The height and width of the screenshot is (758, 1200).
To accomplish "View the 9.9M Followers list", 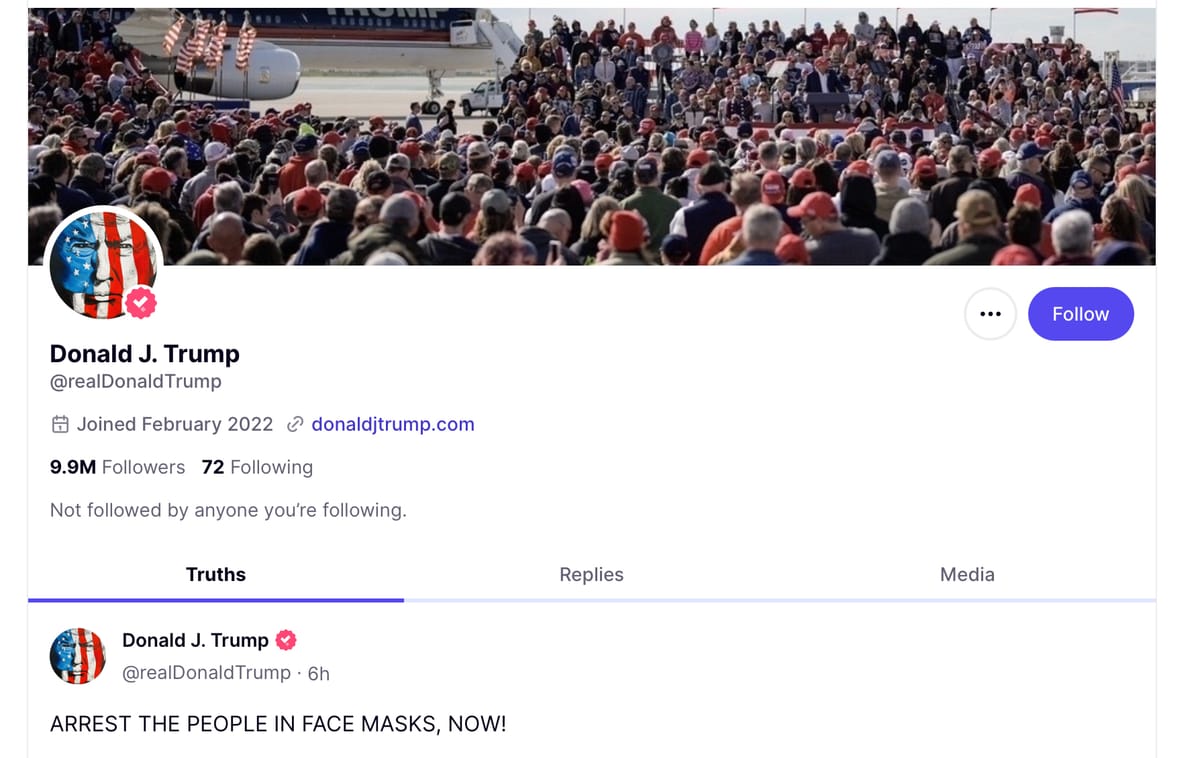I will coord(118,467).
